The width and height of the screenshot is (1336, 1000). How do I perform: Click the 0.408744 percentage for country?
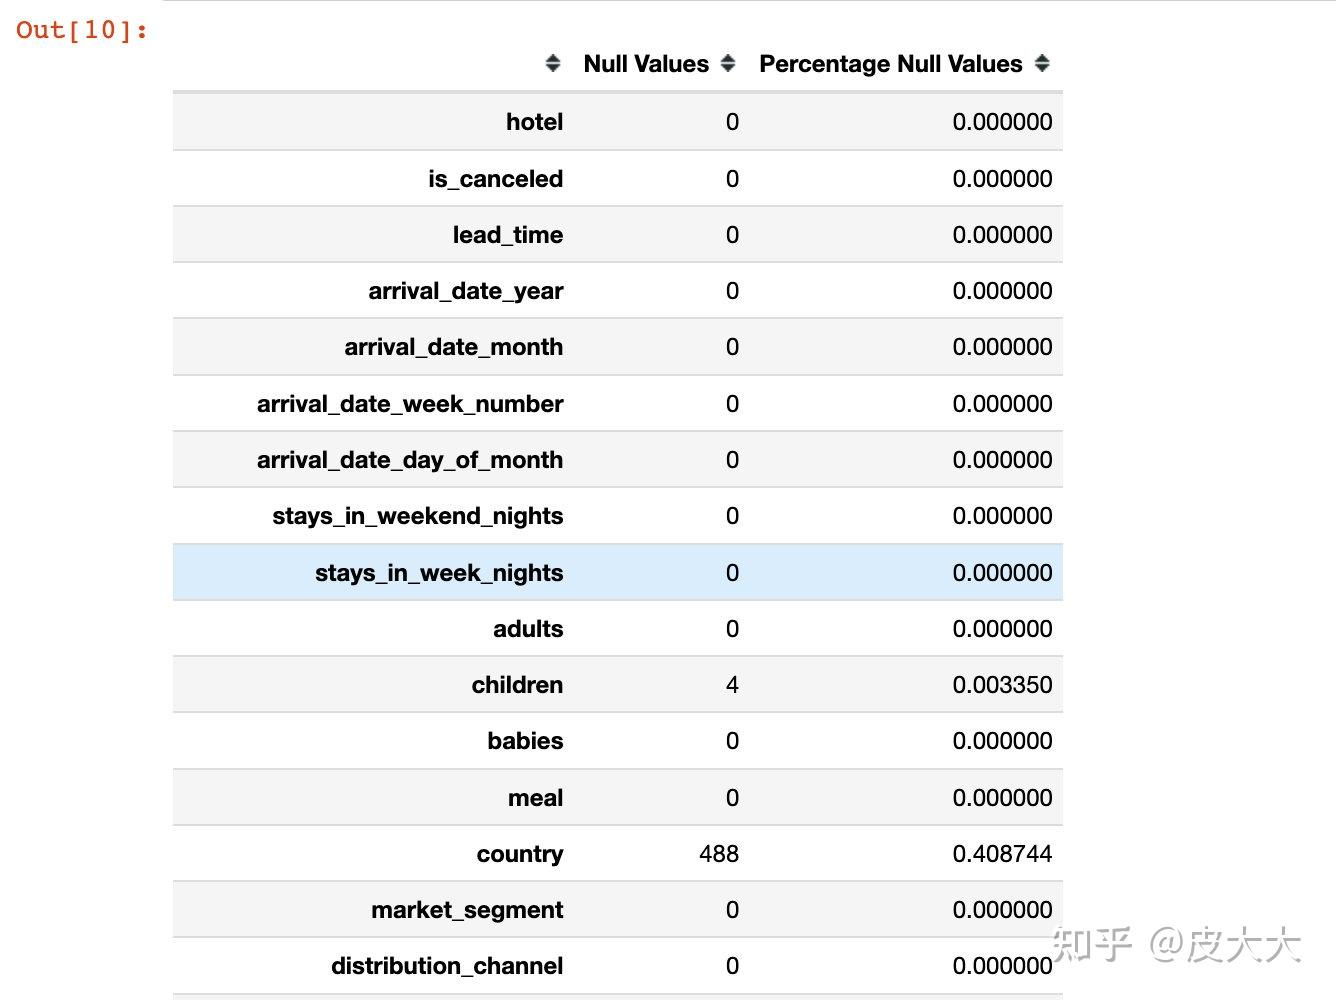[1002, 854]
